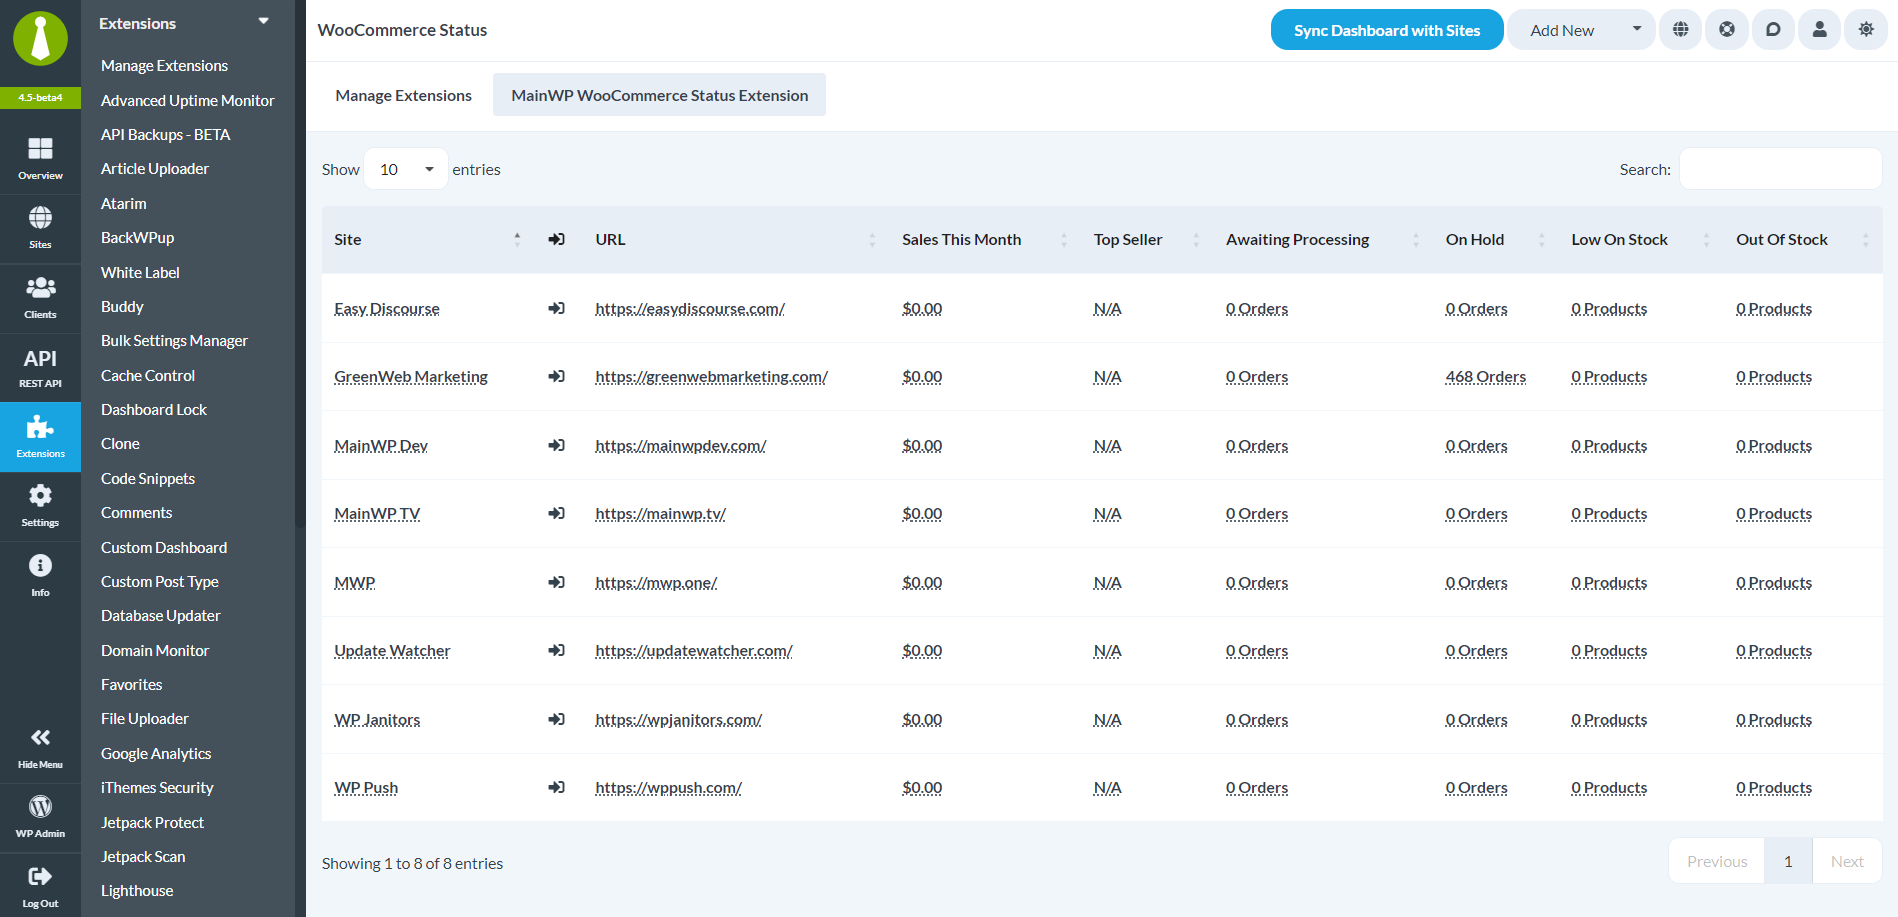
Task: Focus the Search input field
Action: click(1780, 169)
